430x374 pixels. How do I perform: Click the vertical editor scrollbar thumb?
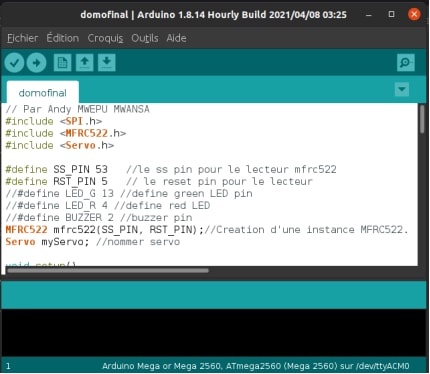422,119
